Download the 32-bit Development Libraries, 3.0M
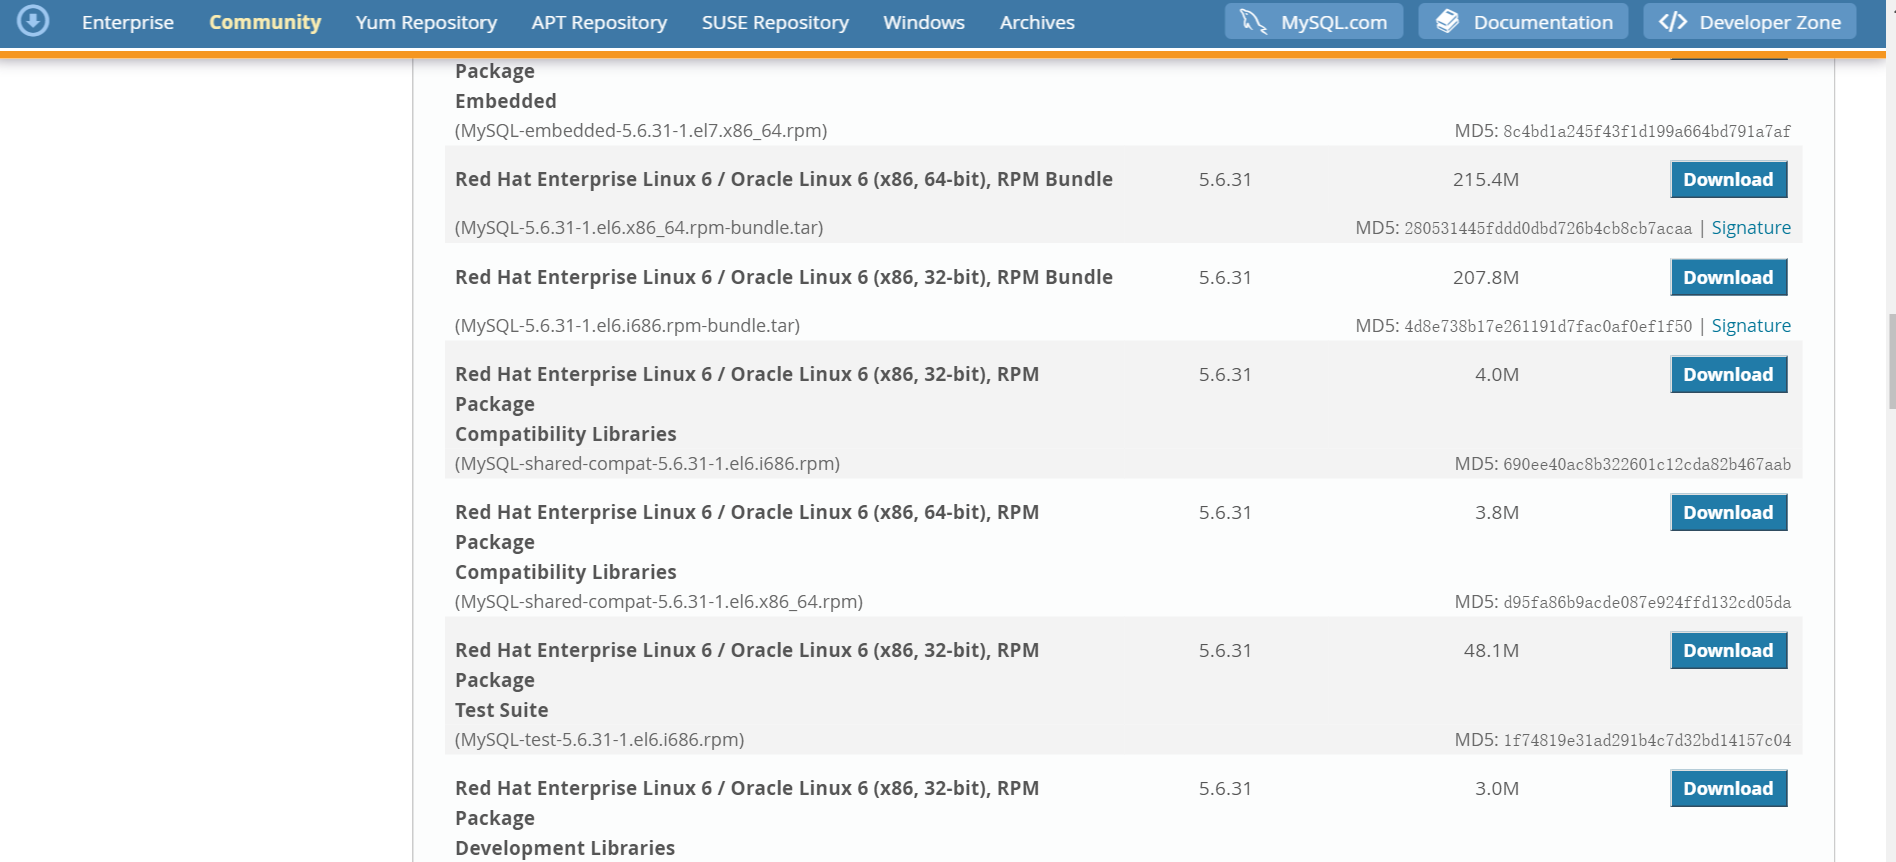The width and height of the screenshot is (1896, 862). click(x=1728, y=789)
